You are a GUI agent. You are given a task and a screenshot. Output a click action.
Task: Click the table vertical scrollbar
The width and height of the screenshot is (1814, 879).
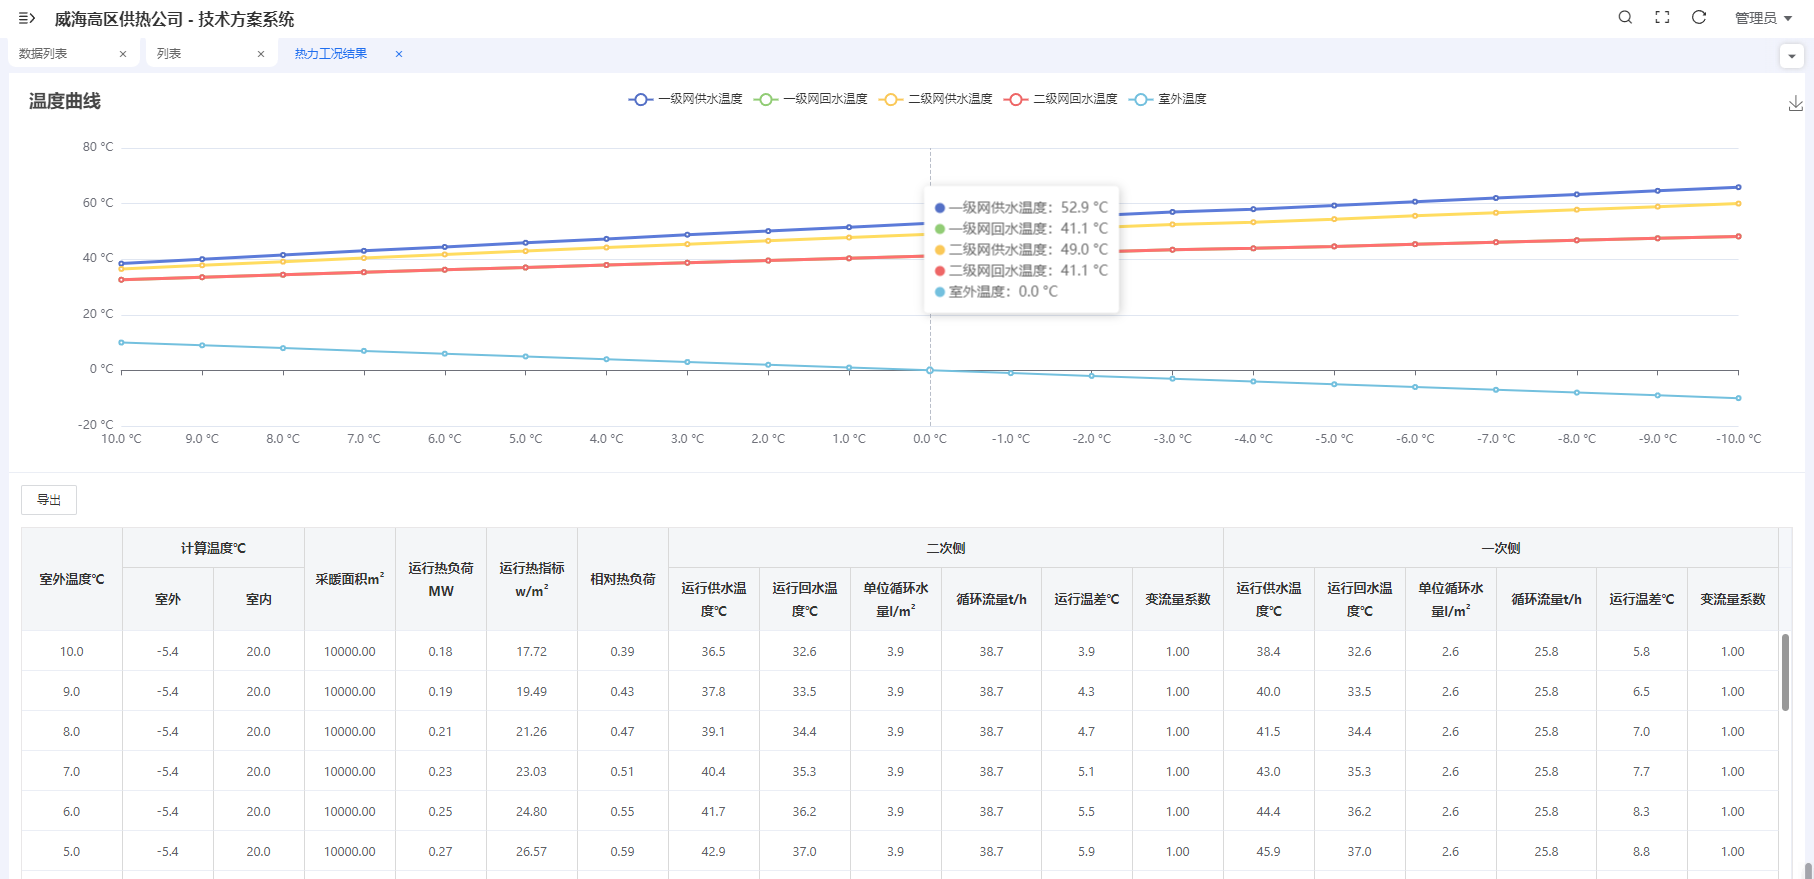tap(1785, 672)
